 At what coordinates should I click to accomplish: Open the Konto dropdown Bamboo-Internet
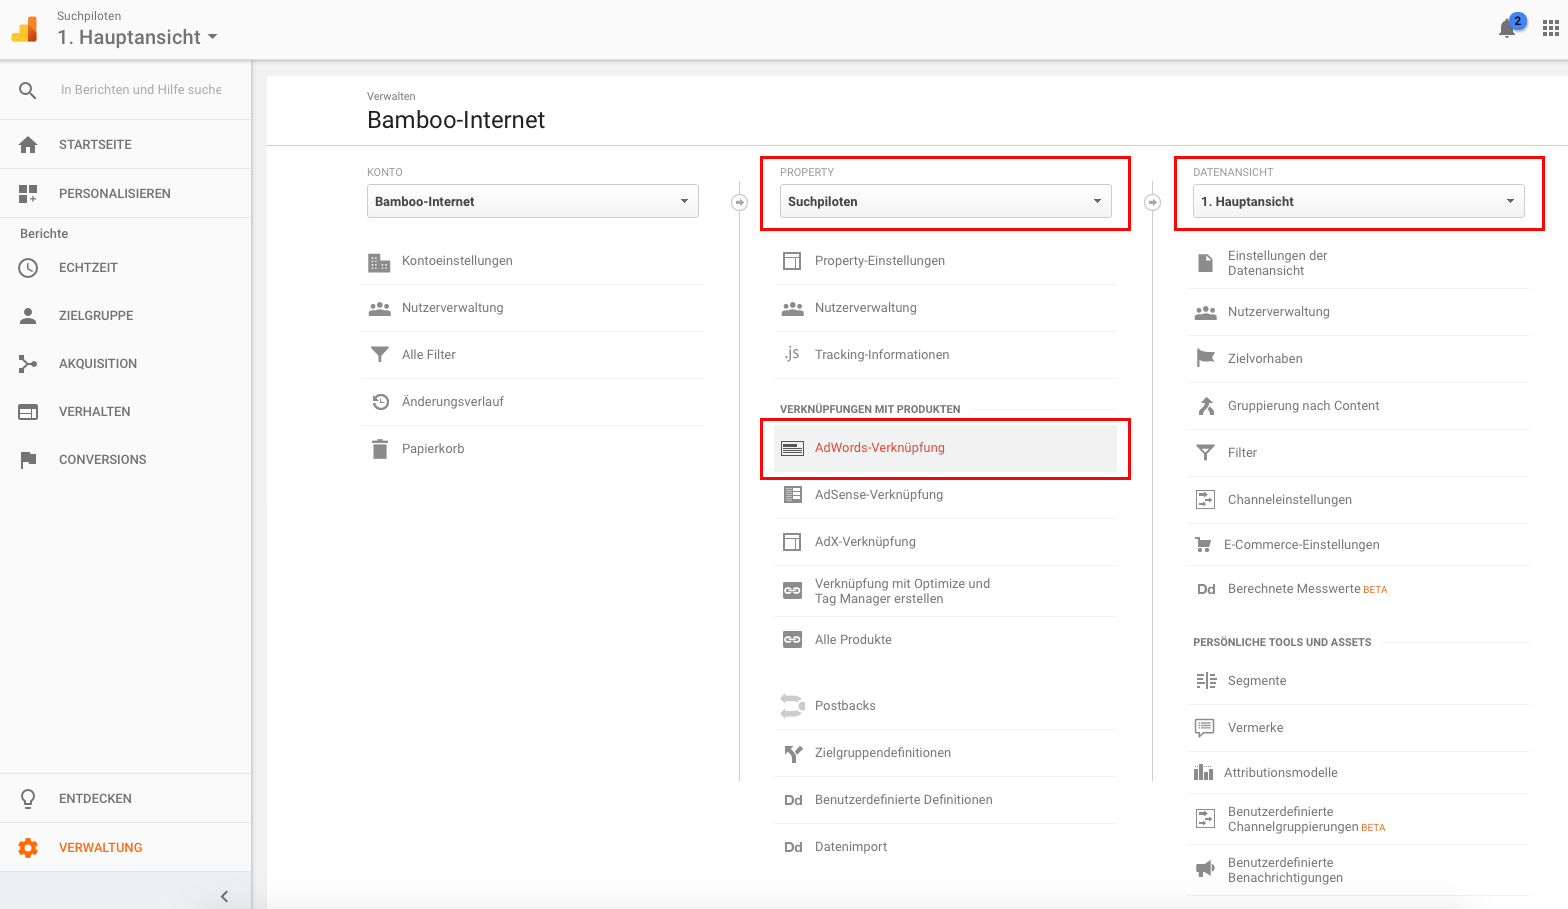pyautogui.click(x=533, y=201)
